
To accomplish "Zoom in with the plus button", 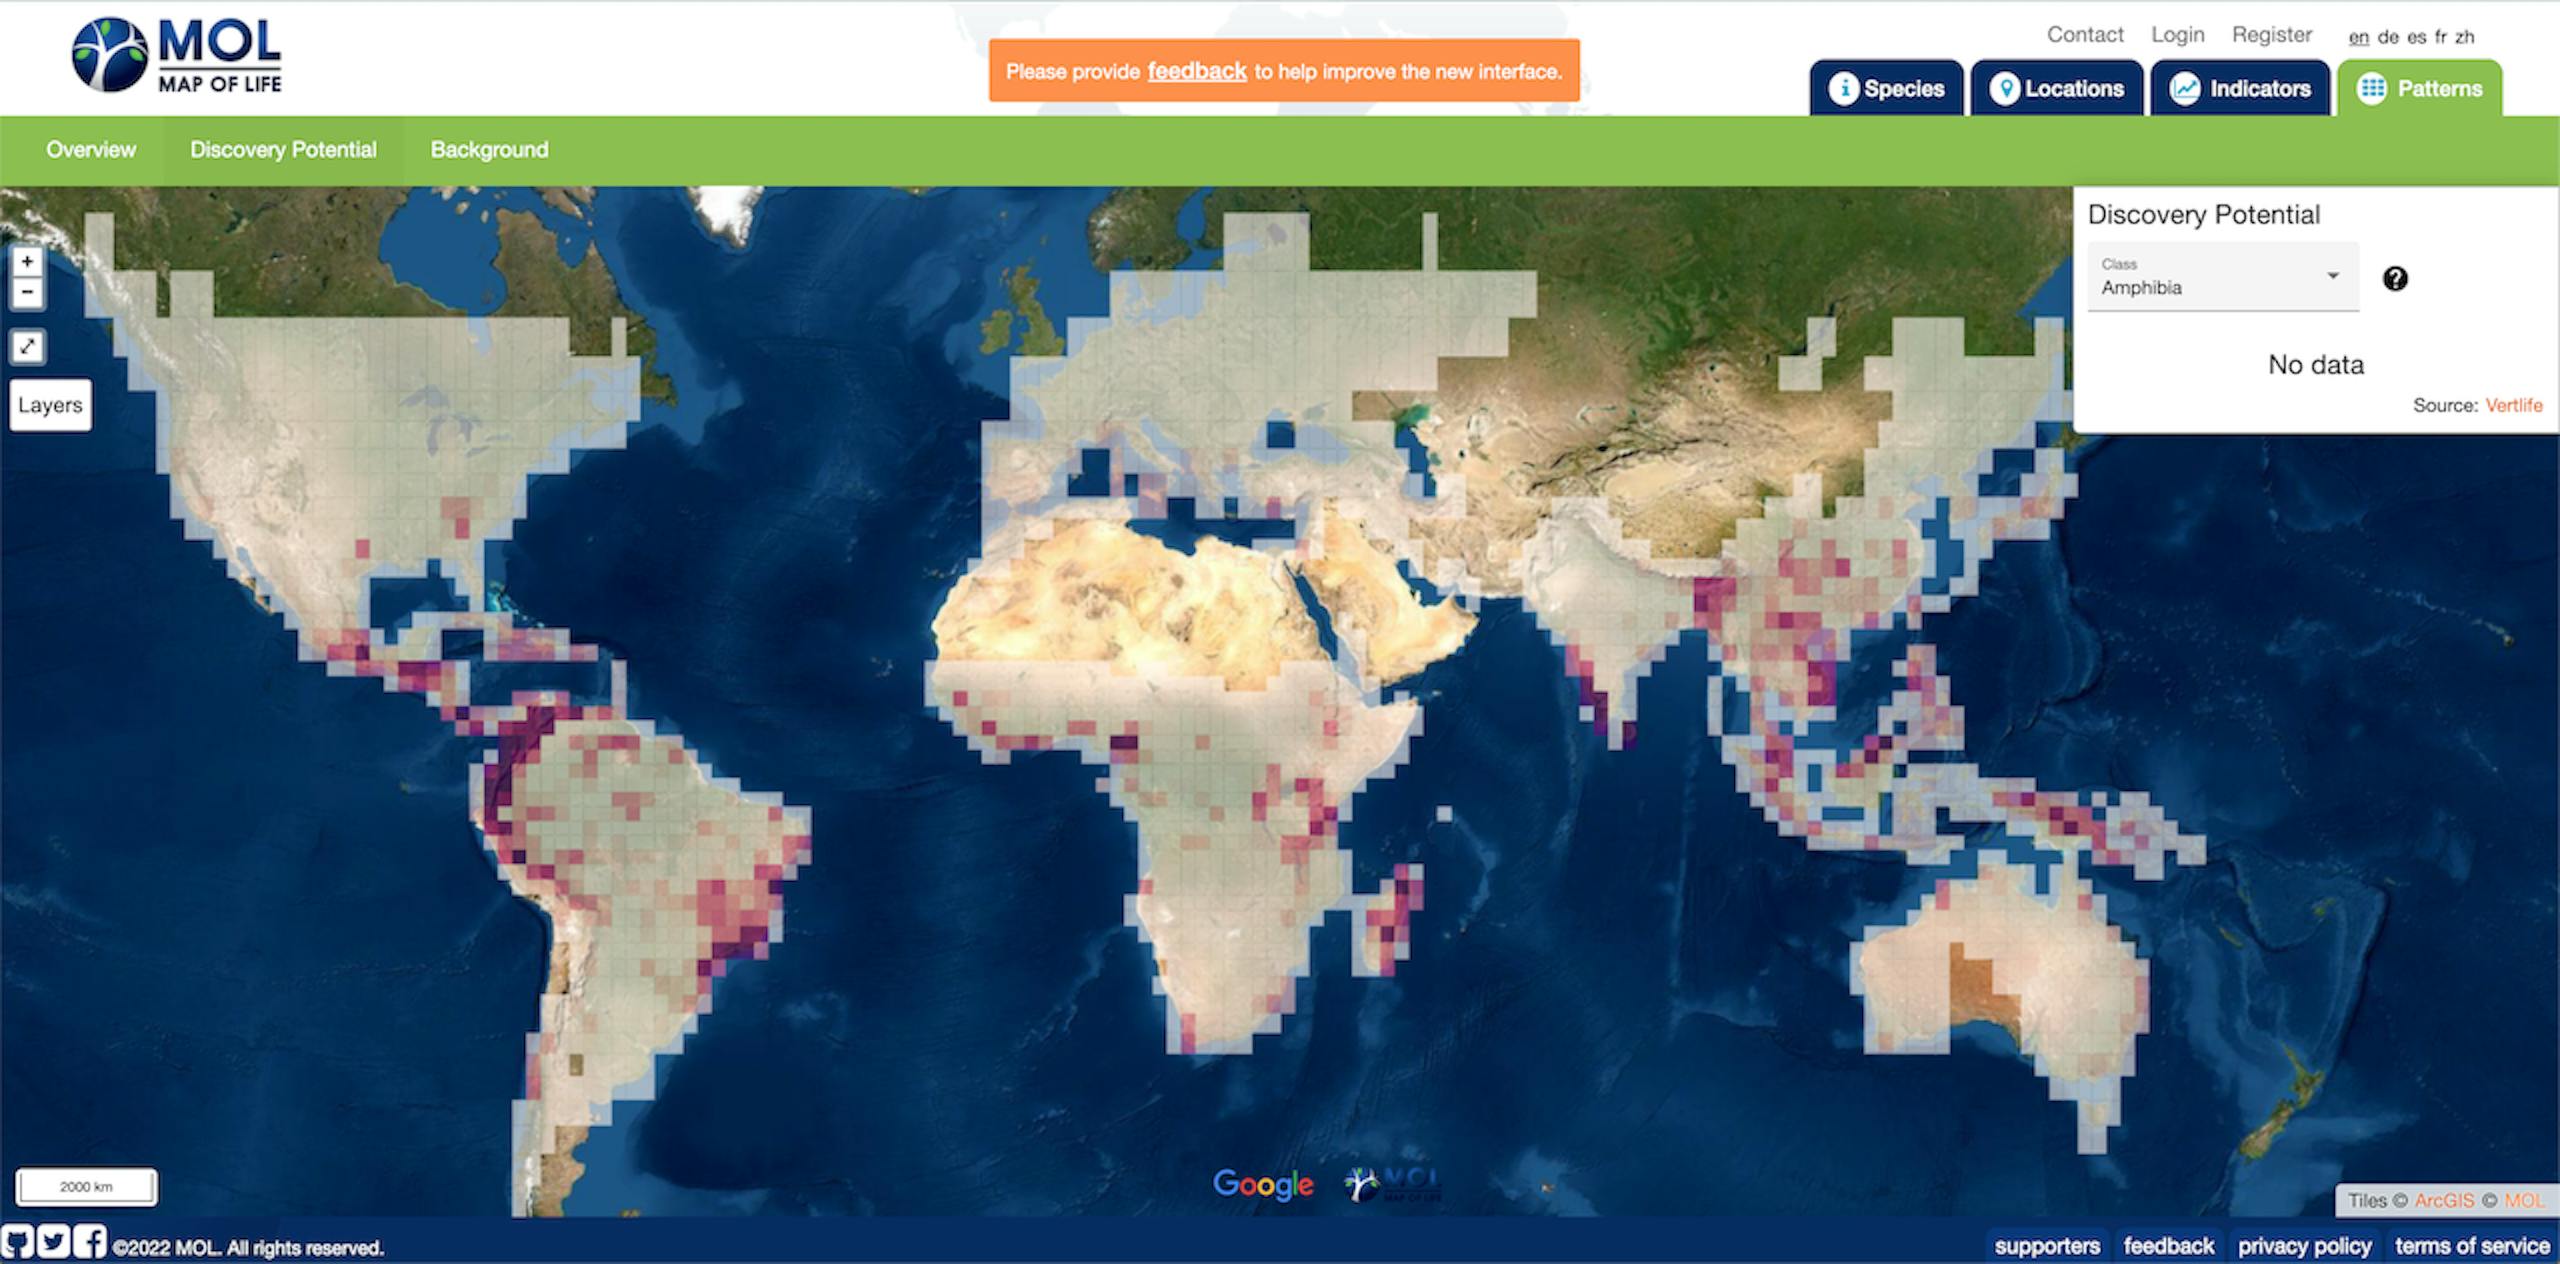I will click(x=27, y=262).
